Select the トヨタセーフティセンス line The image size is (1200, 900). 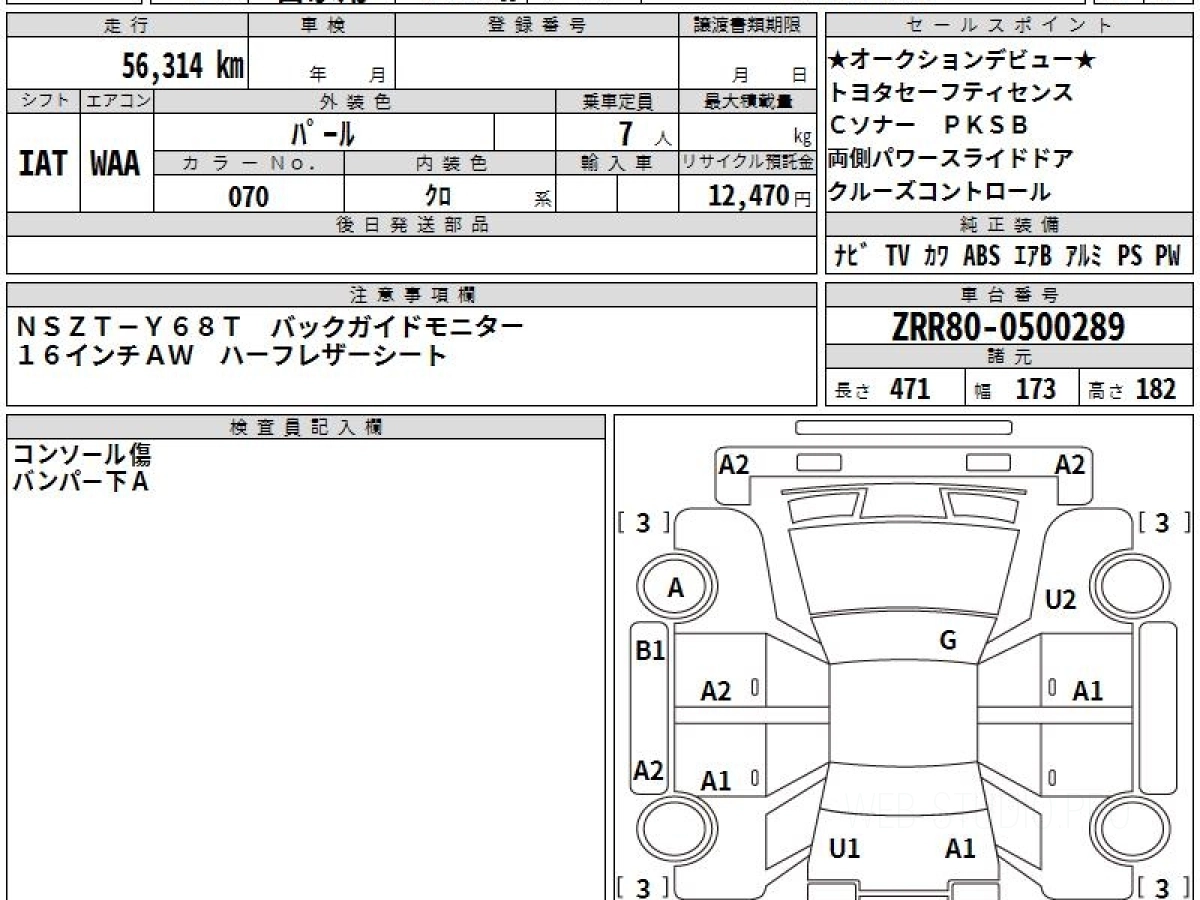(951, 93)
